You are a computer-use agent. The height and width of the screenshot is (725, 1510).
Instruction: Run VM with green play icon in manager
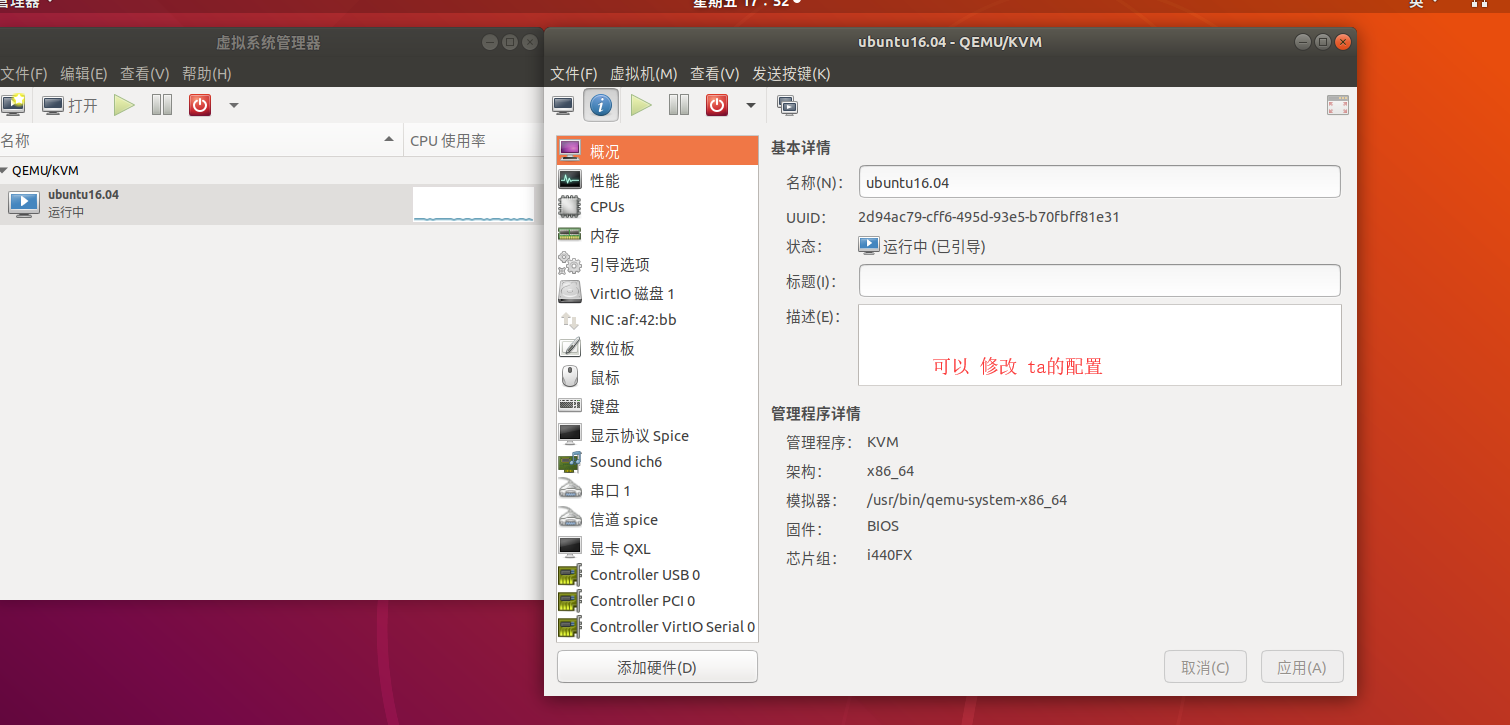tap(124, 104)
